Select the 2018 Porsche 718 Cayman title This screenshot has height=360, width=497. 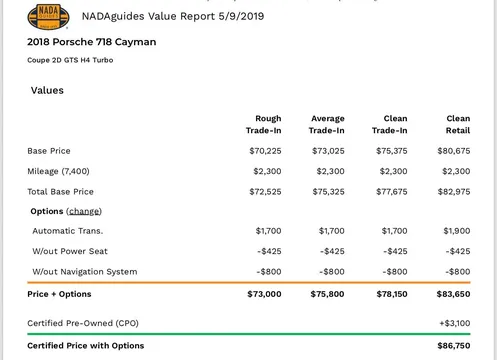click(x=92, y=42)
